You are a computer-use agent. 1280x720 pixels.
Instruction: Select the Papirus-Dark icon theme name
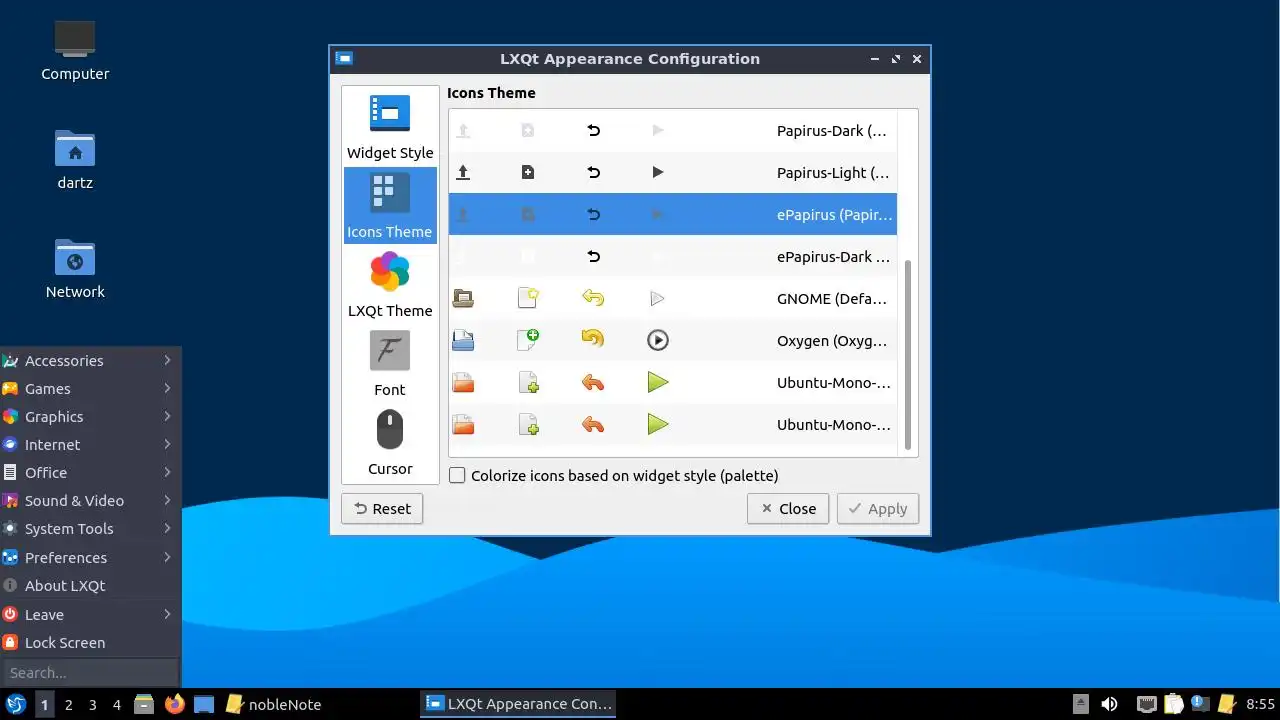(x=832, y=131)
